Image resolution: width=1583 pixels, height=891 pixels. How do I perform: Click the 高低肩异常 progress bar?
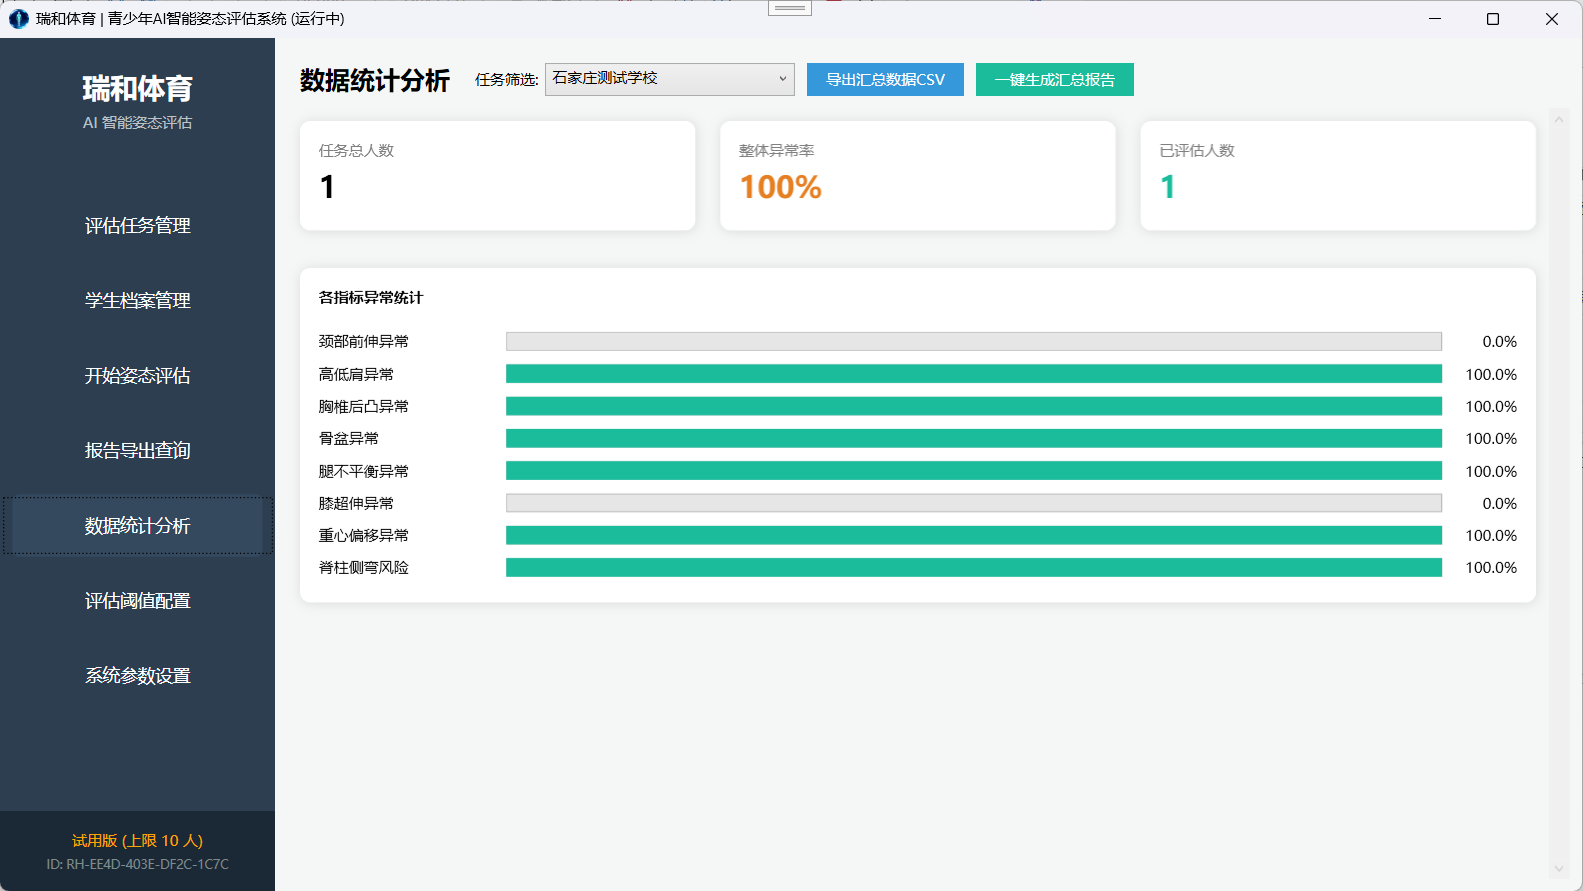pos(974,374)
